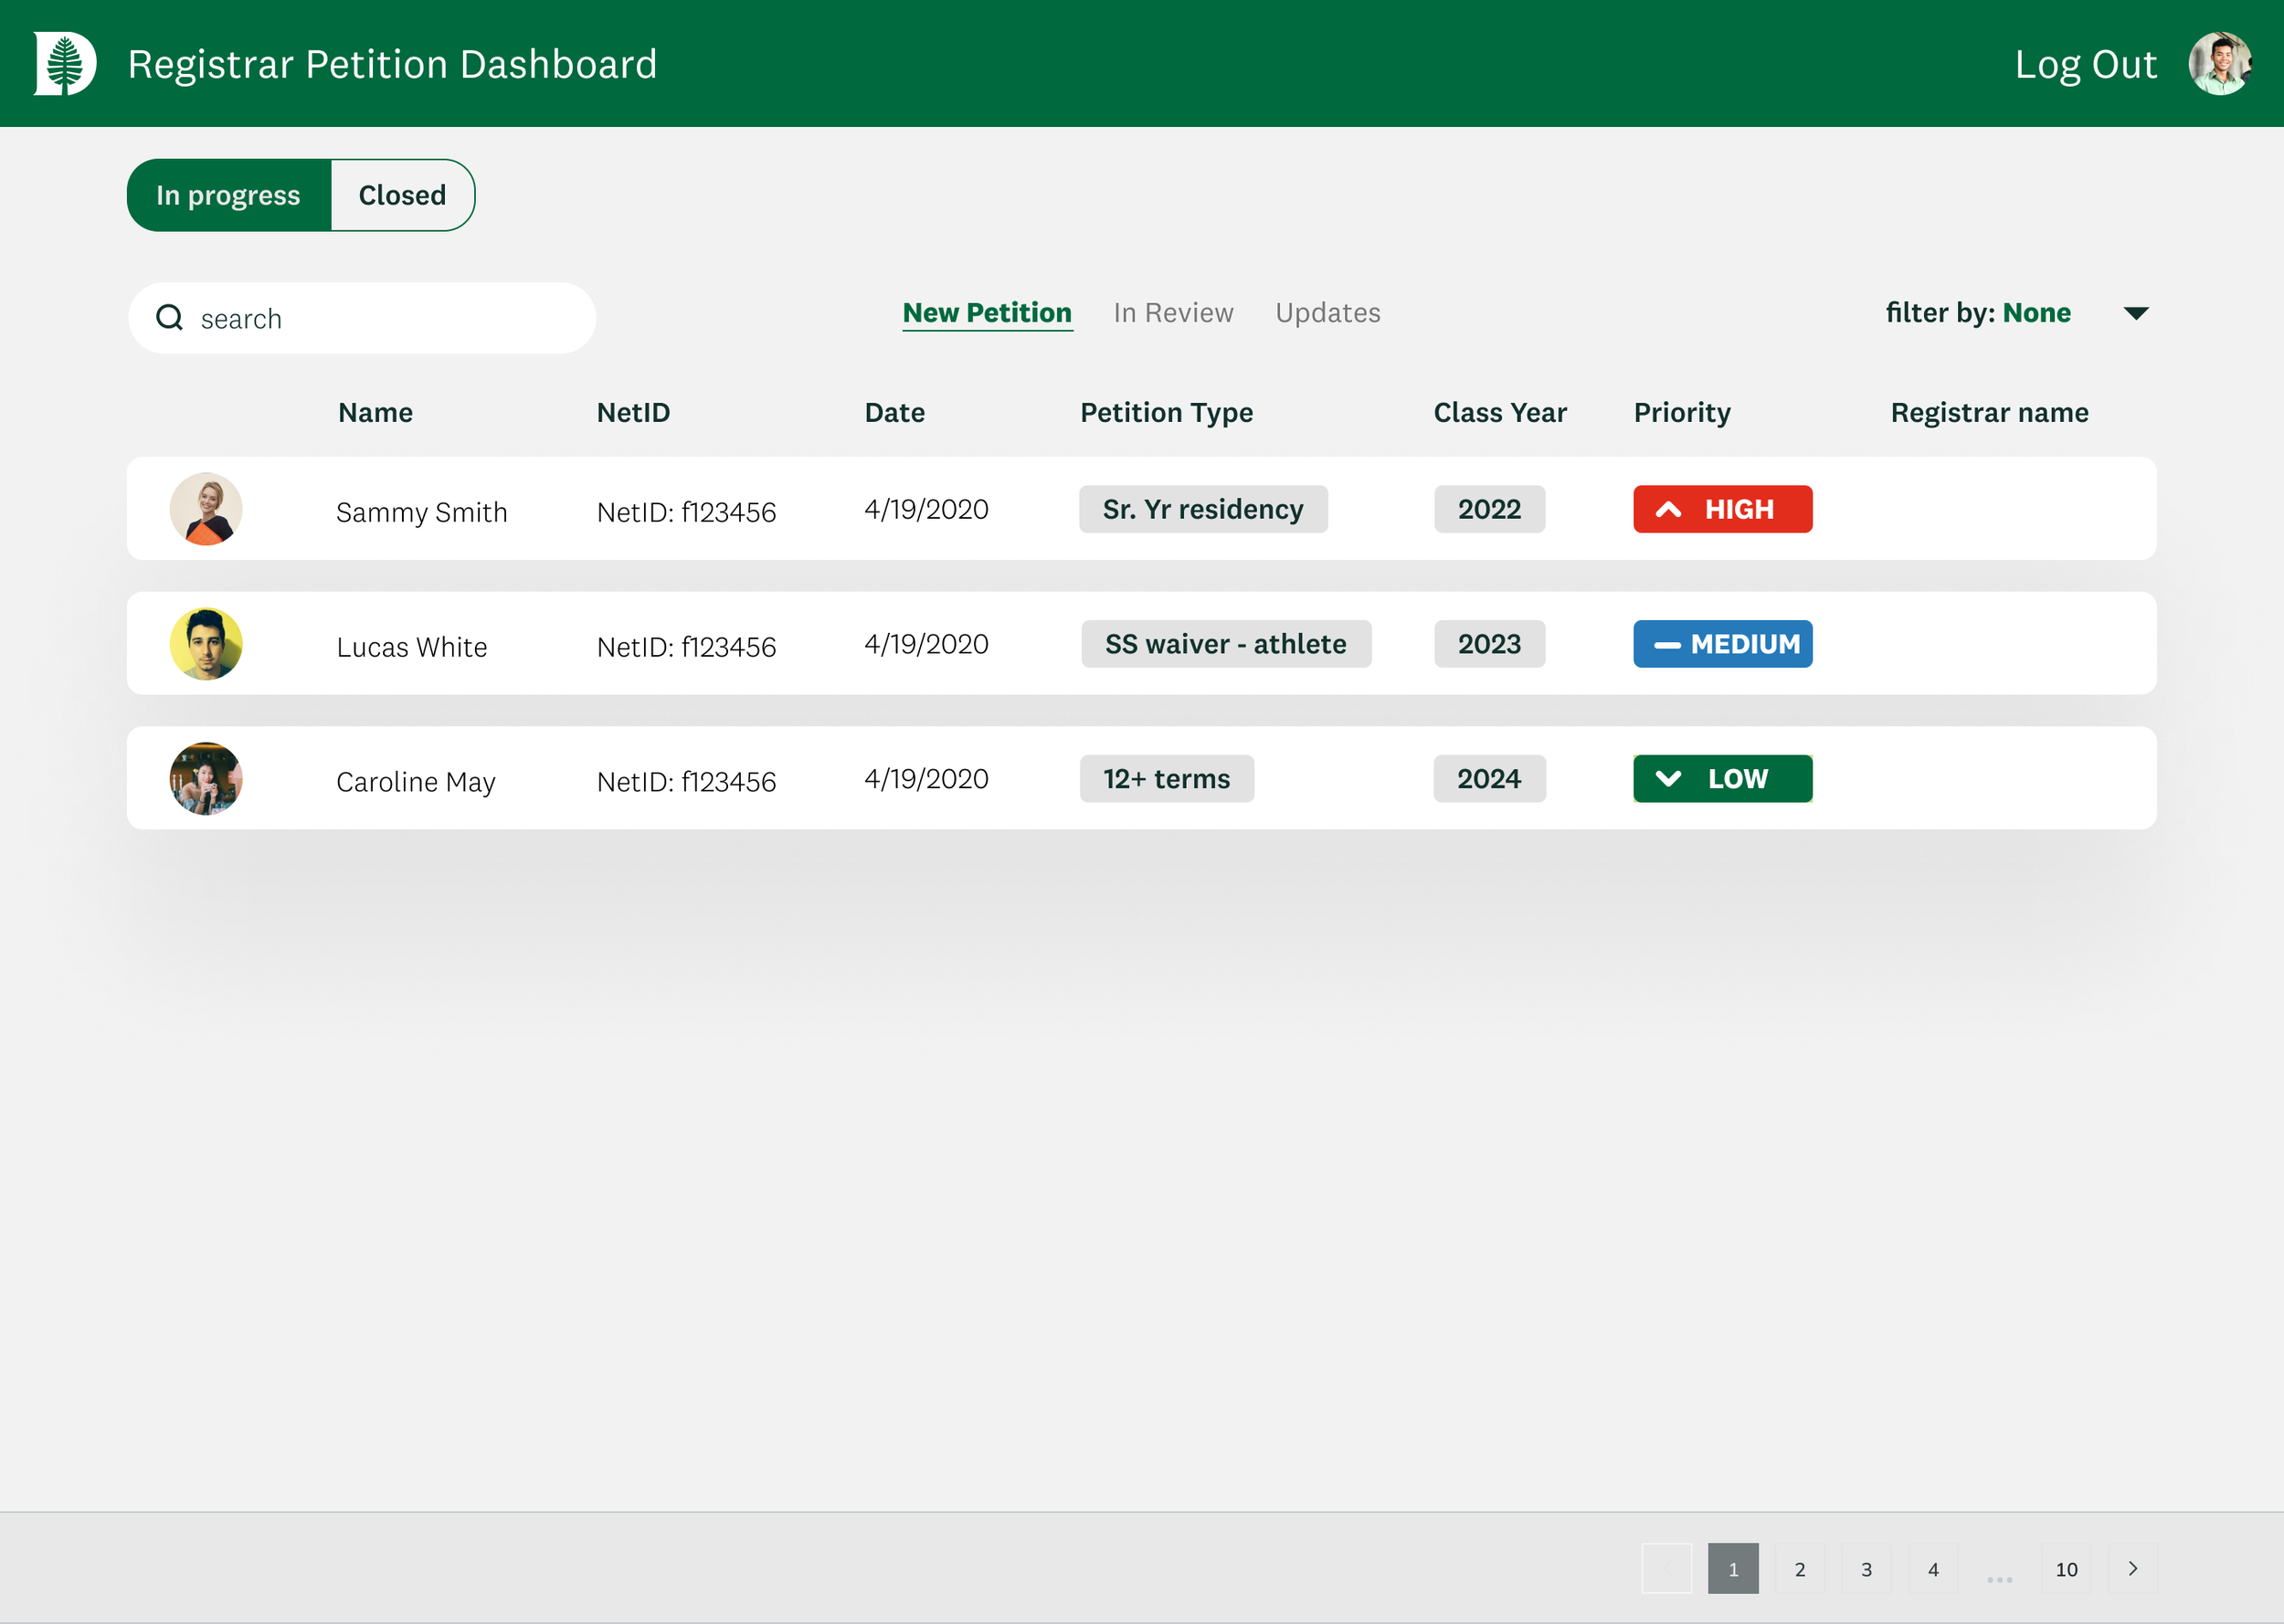The height and width of the screenshot is (1624, 2284).
Task: Go to next page arrow
Action: pyautogui.click(x=2132, y=1568)
